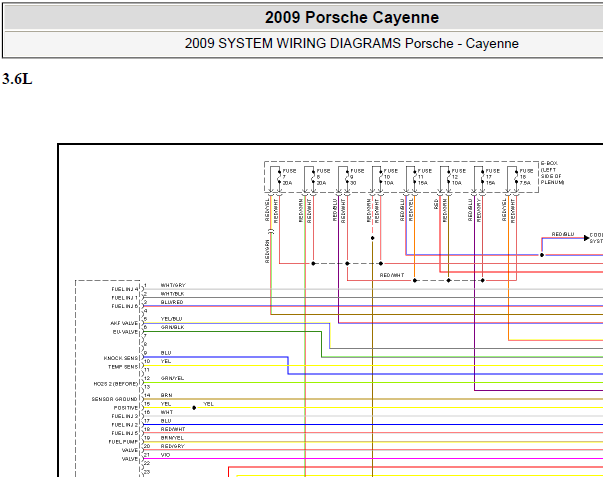The width and height of the screenshot is (603, 477).
Task: Click the Fuse 18 7.5A label
Action: point(526,177)
